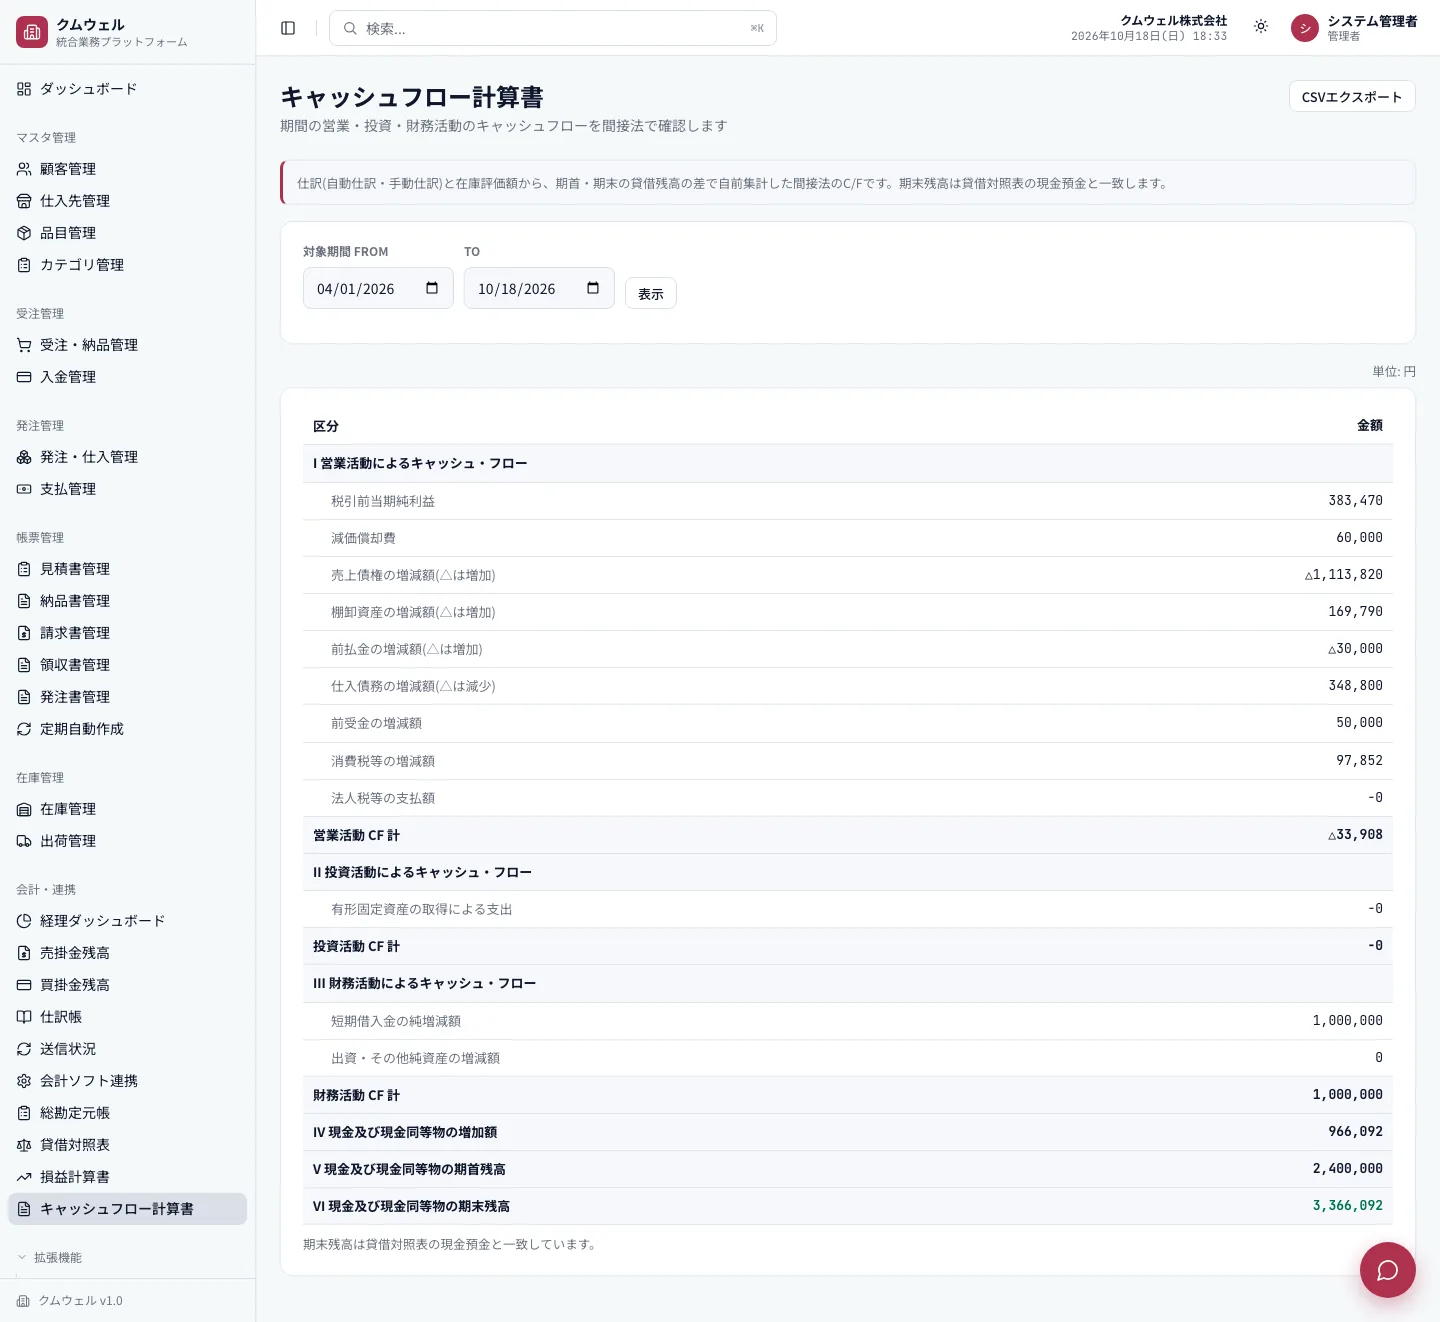Screen dimensions: 1440x1322
Task: Click the amount 383,470
Action: pyautogui.click(x=1355, y=500)
